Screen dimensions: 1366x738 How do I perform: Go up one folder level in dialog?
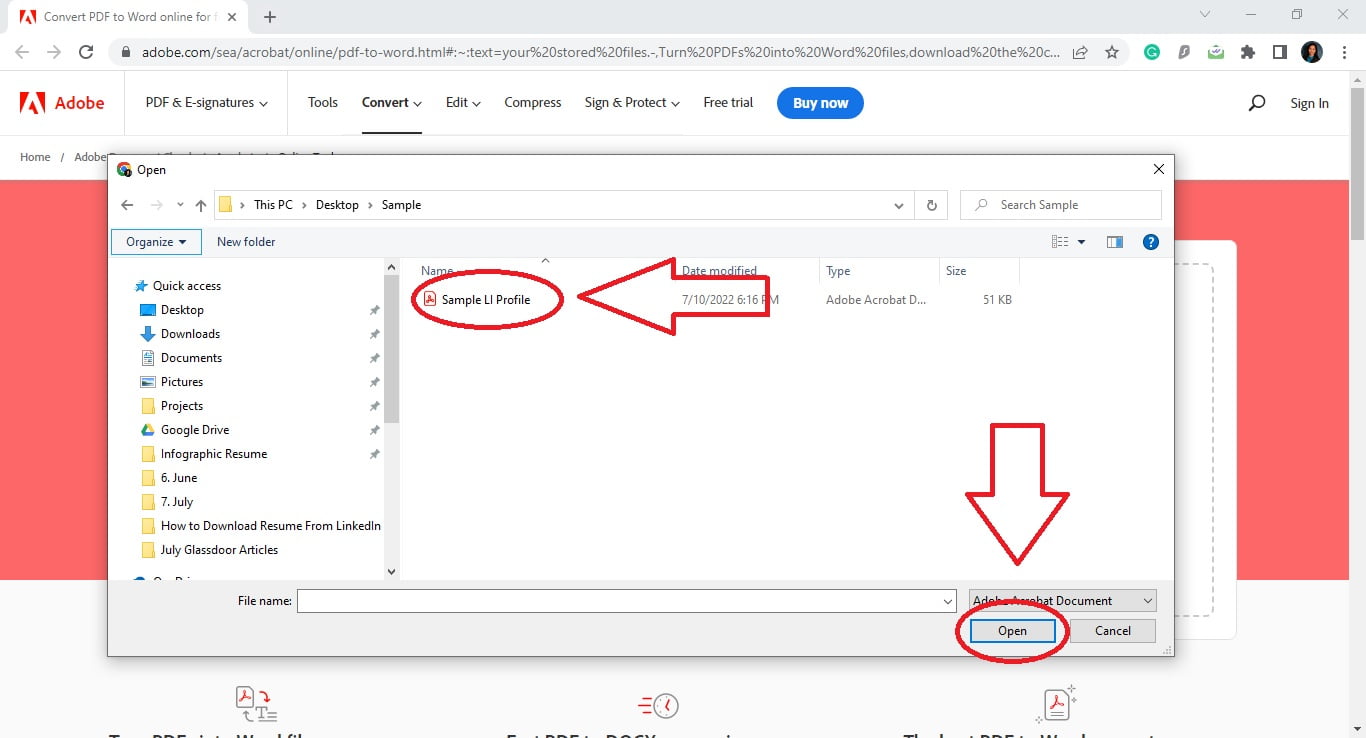[201, 205]
